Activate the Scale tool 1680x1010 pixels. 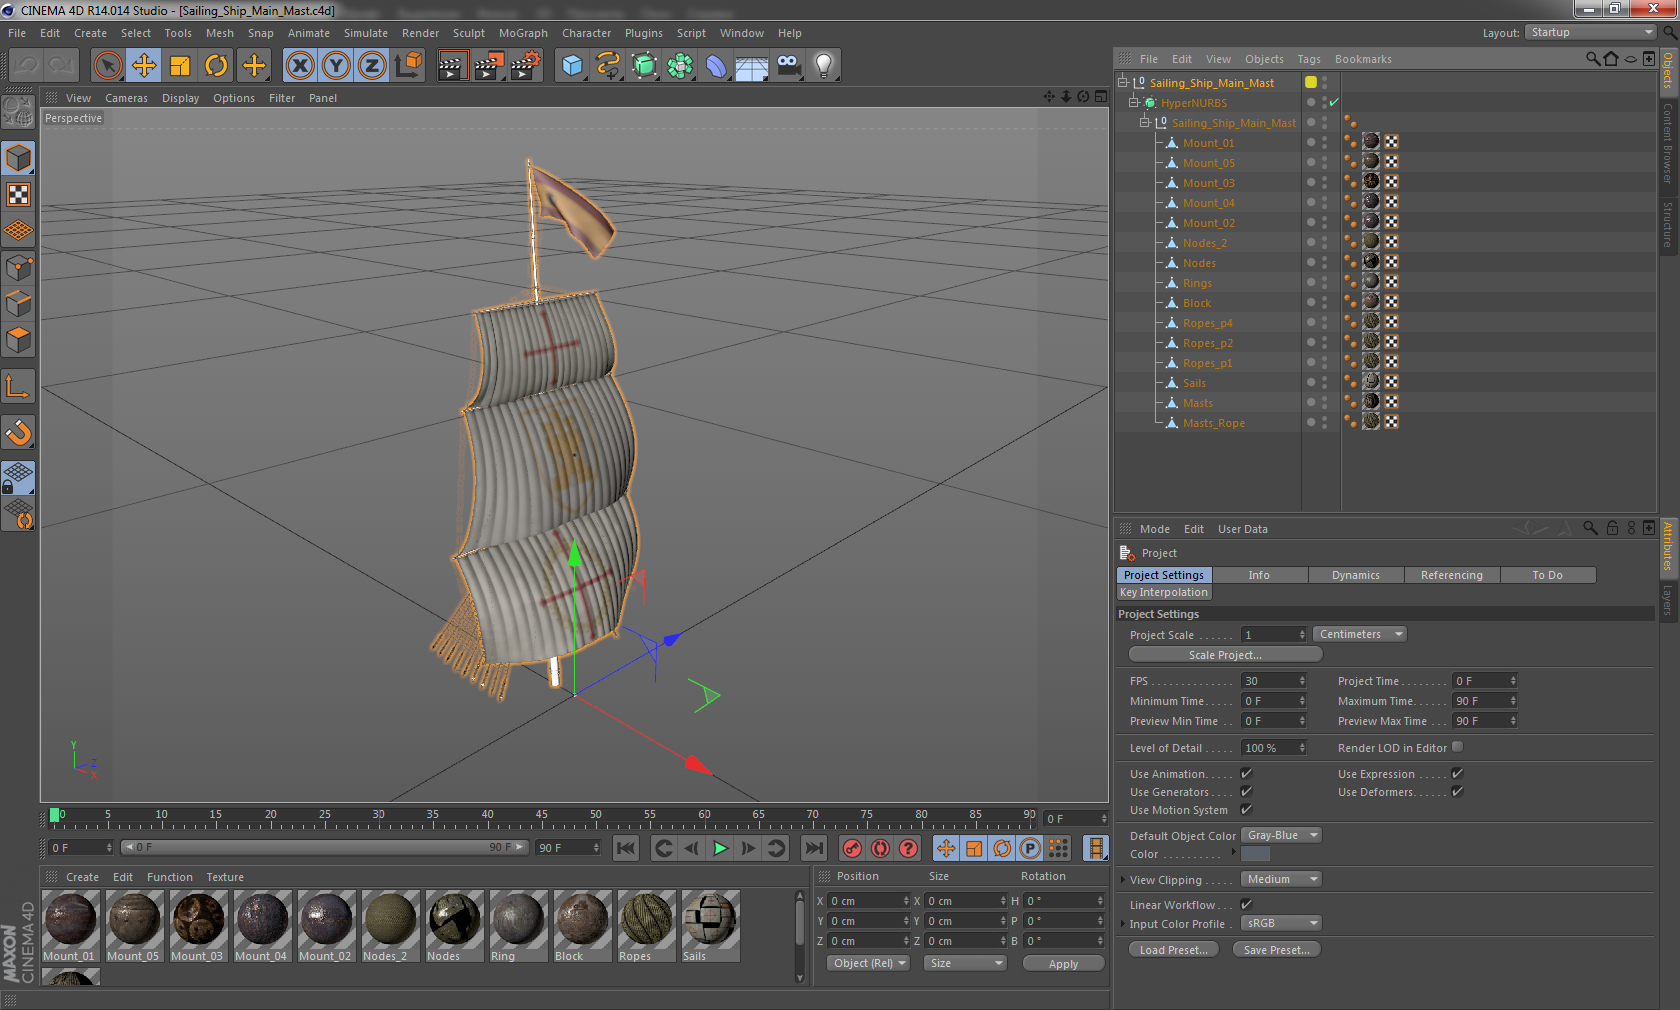point(180,66)
